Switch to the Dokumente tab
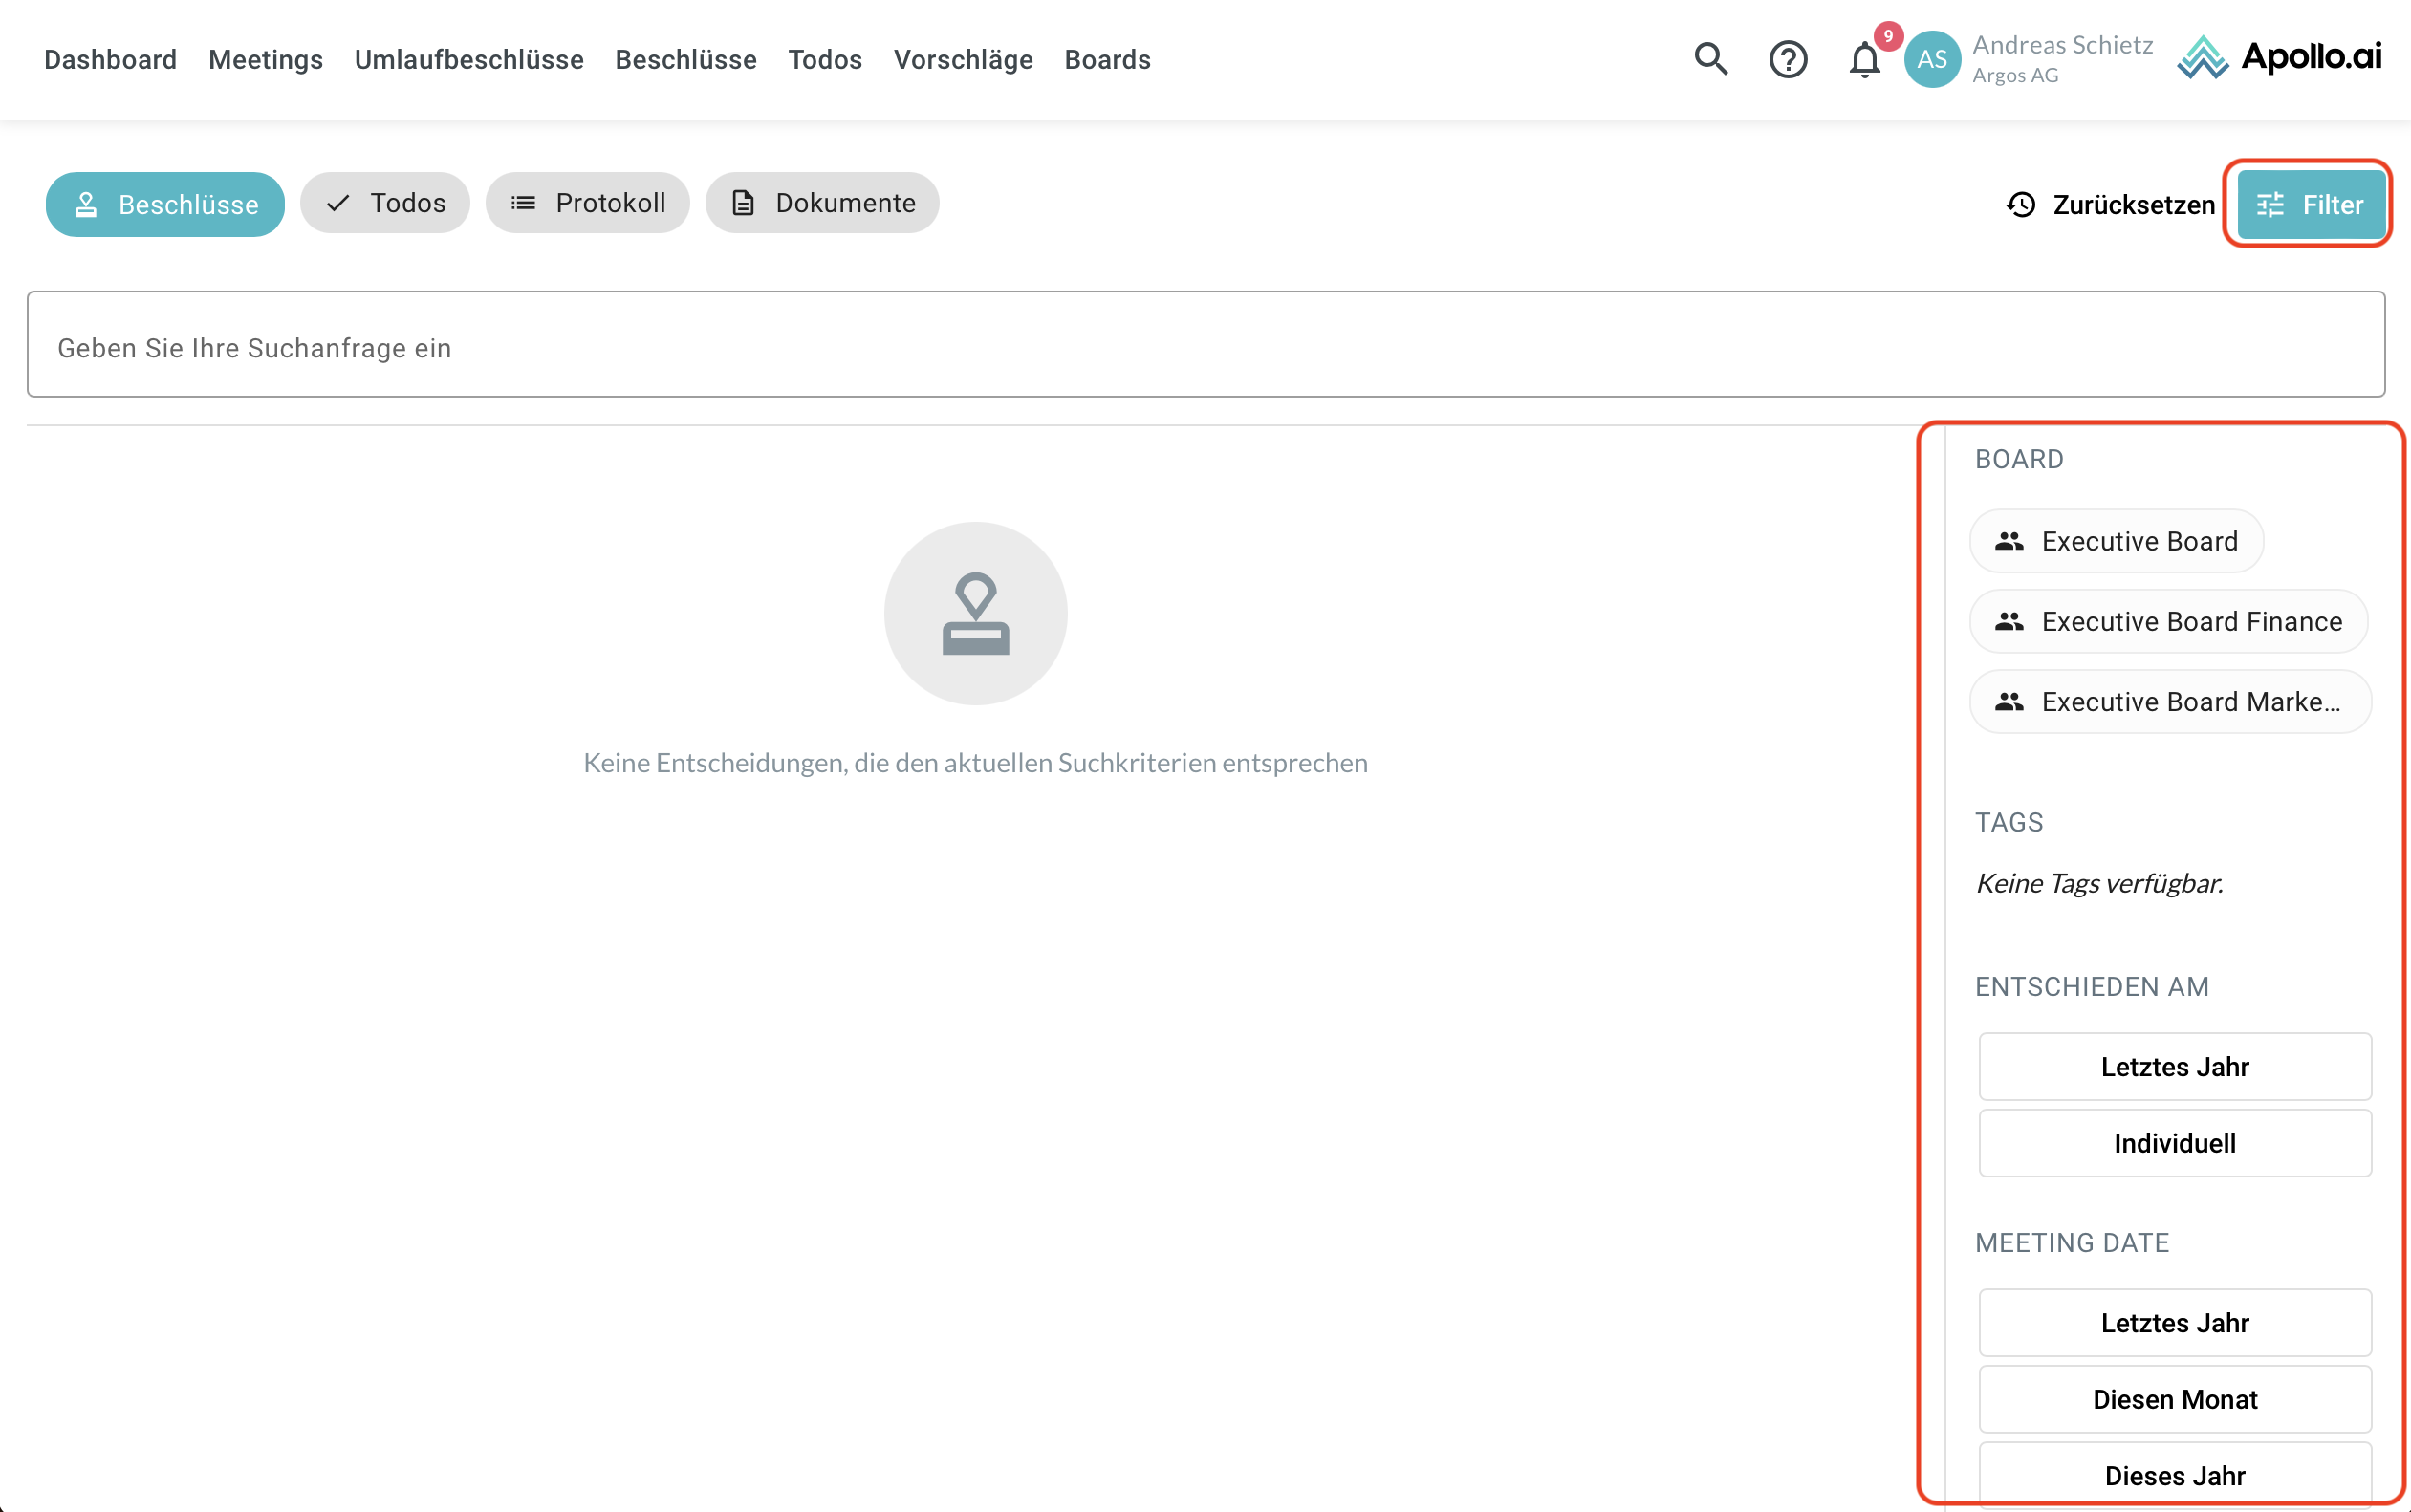The width and height of the screenshot is (2411, 1512). [822, 203]
